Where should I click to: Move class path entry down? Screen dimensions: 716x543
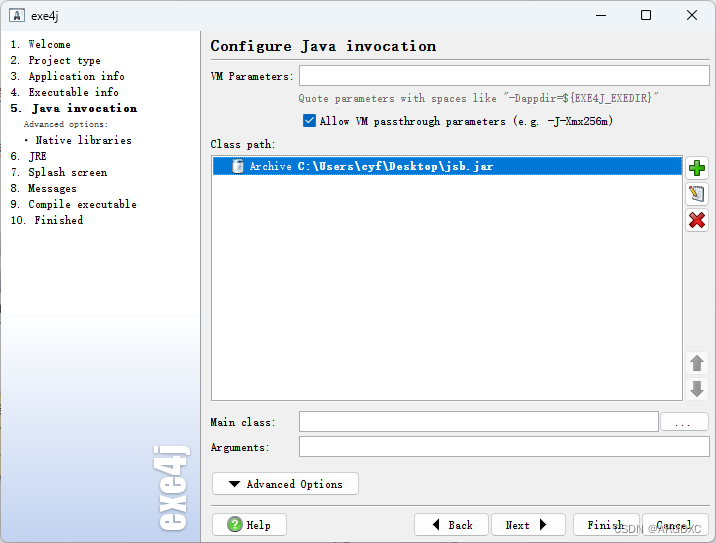tap(697, 389)
